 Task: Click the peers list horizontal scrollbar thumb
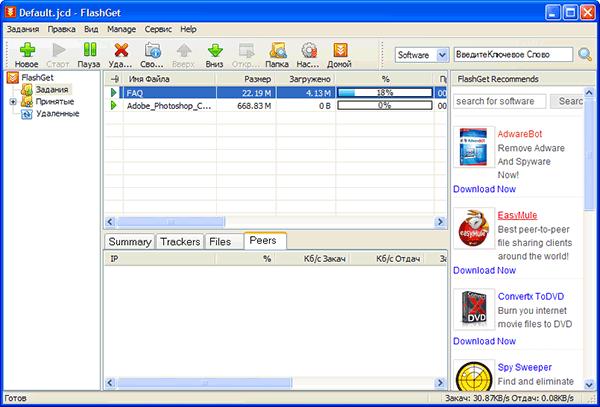coord(204,383)
